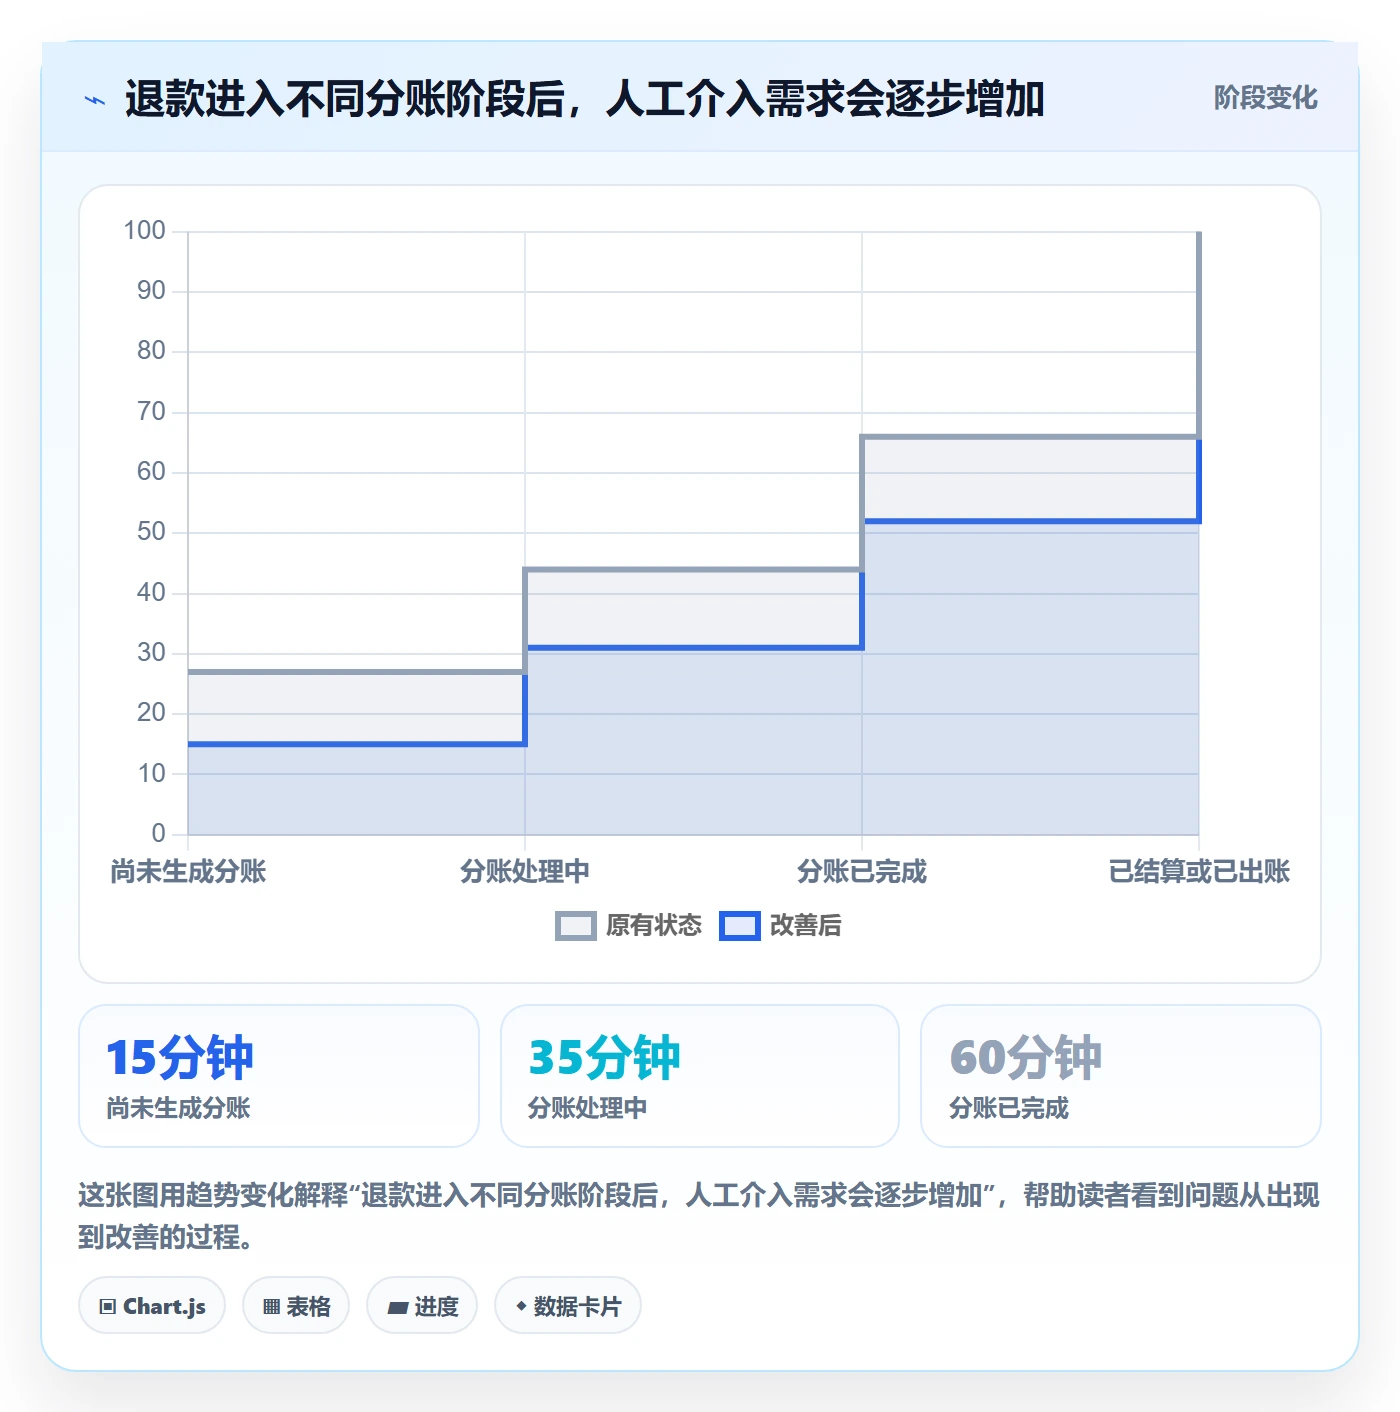Click the 分账已完成 caption under 60分钟
The width and height of the screenshot is (1400, 1412).
(1008, 1108)
